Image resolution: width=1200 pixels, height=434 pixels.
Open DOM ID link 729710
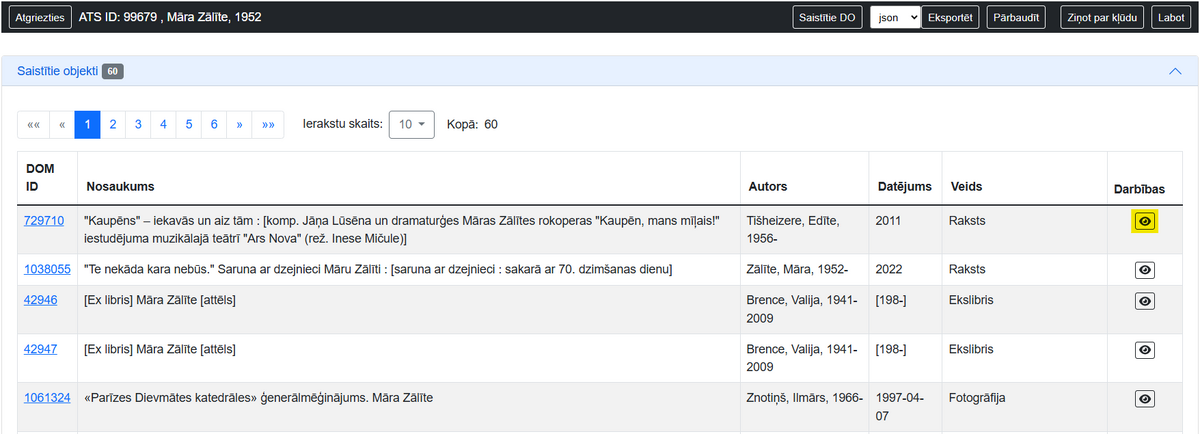pos(44,220)
